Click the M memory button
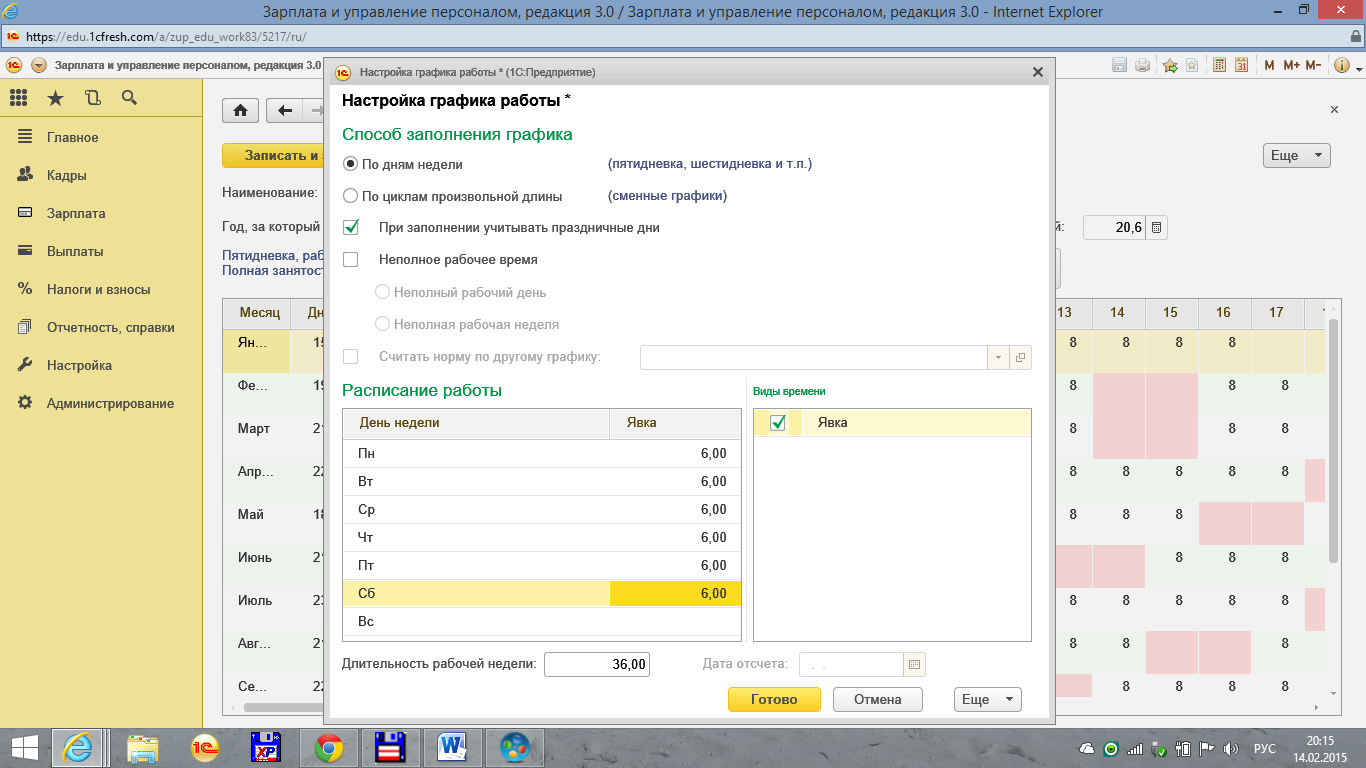Image resolution: width=1366 pixels, height=768 pixels. [1269, 65]
